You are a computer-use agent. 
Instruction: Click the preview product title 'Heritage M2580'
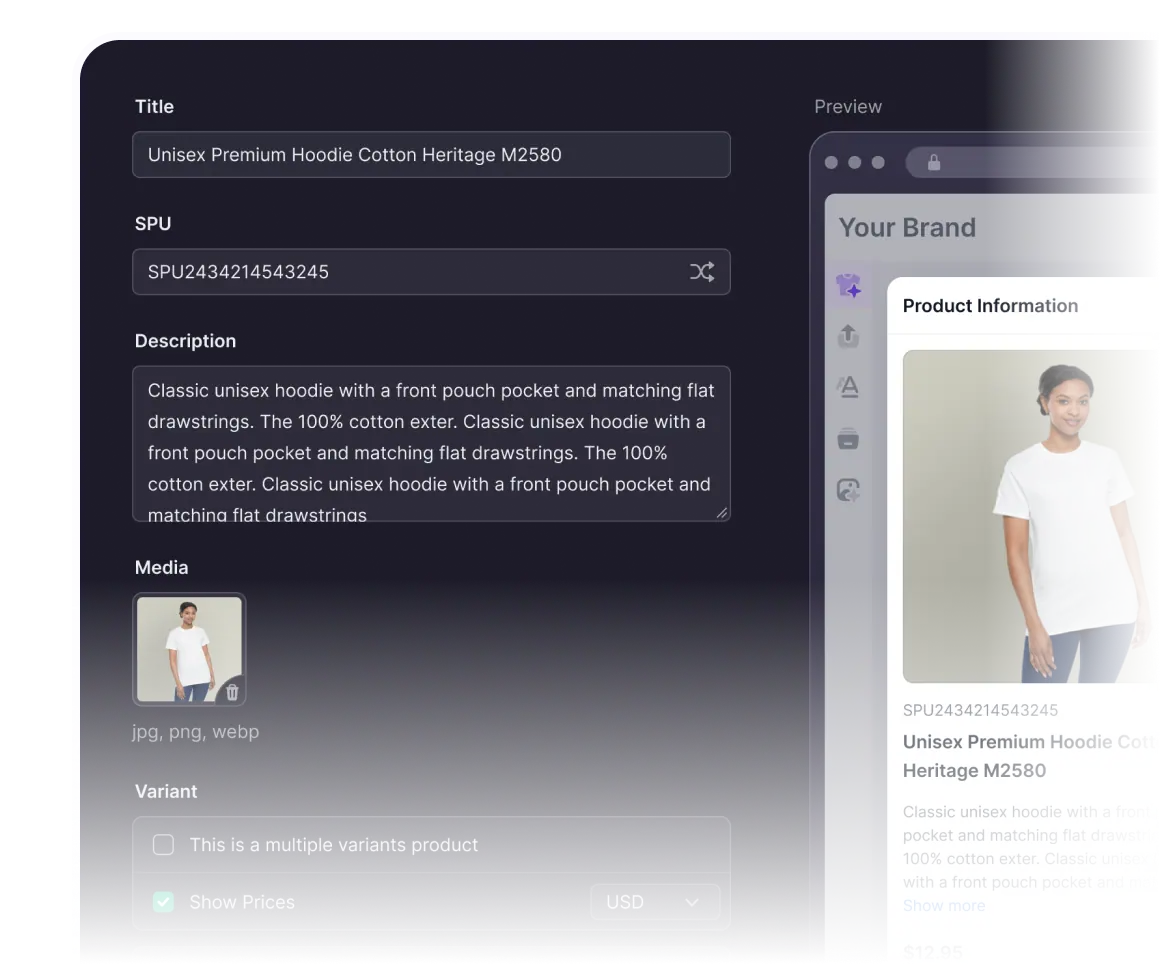point(974,770)
